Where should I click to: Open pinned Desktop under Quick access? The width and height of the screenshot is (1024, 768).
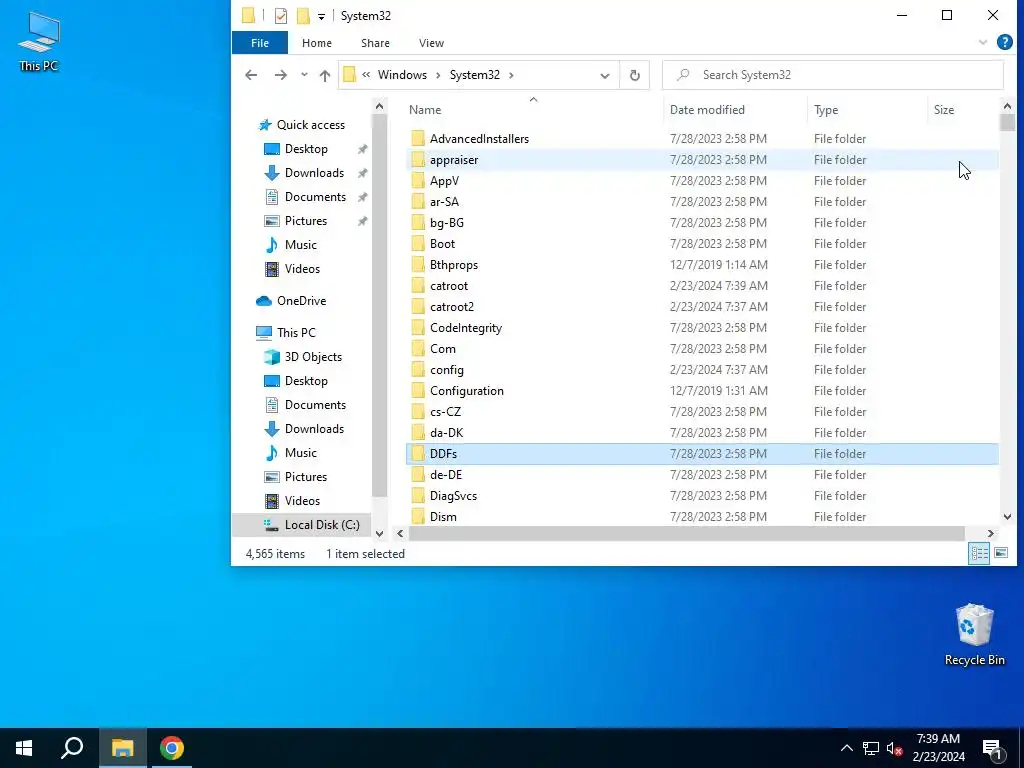(x=306, y=149)
